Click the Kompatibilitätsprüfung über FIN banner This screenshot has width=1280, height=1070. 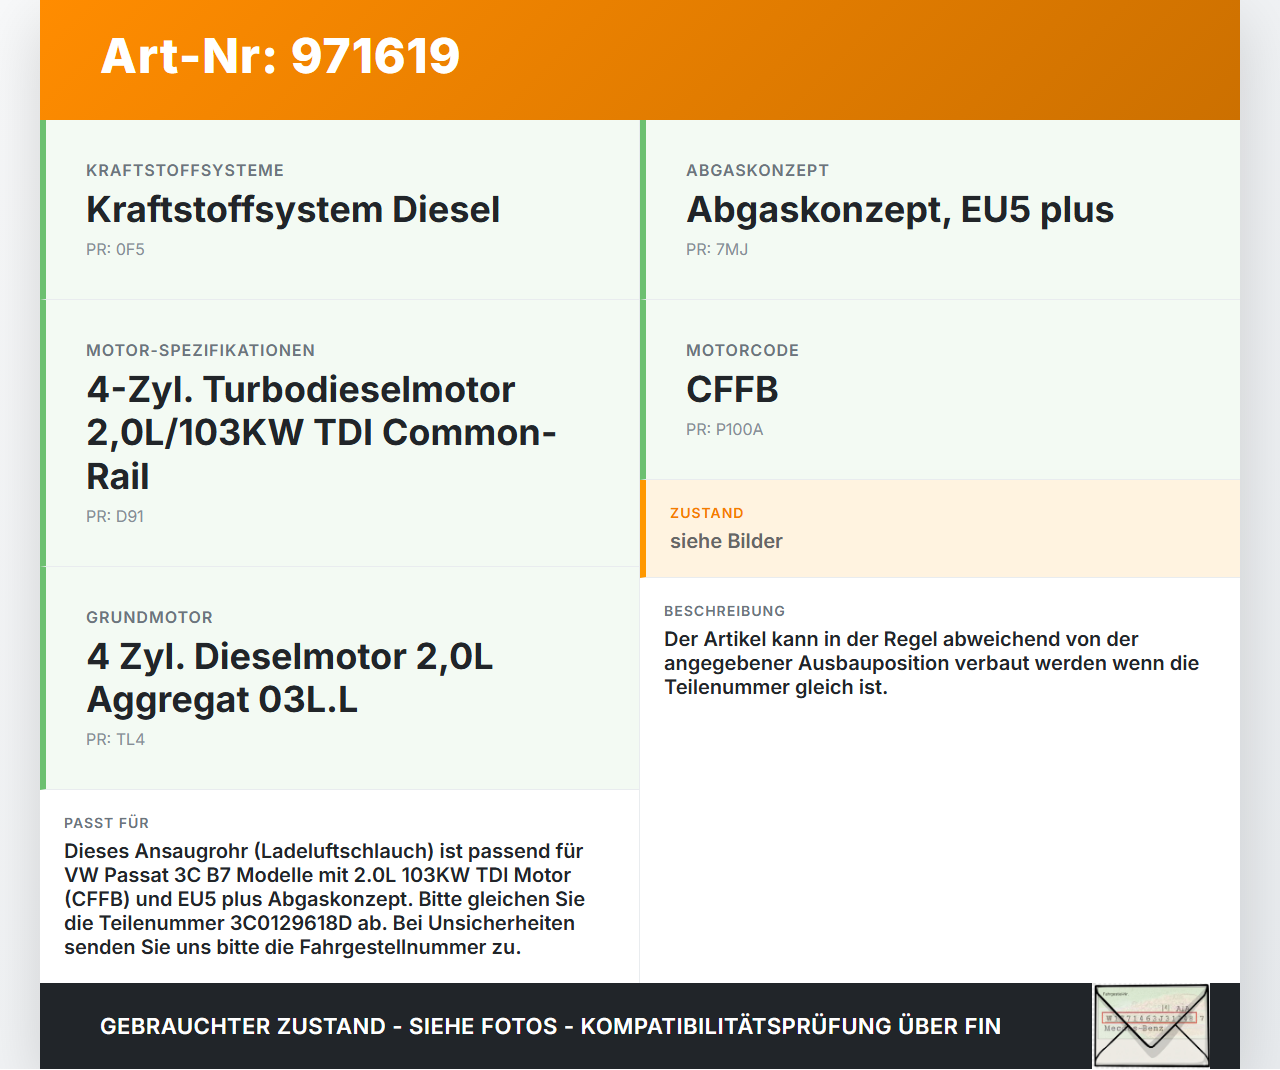(792, 1026)
